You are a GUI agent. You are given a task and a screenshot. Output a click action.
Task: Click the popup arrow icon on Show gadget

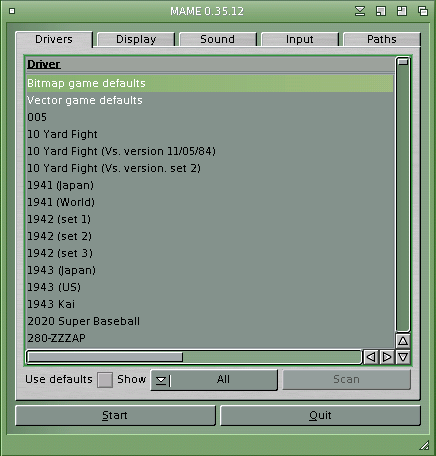pos(161,380)
